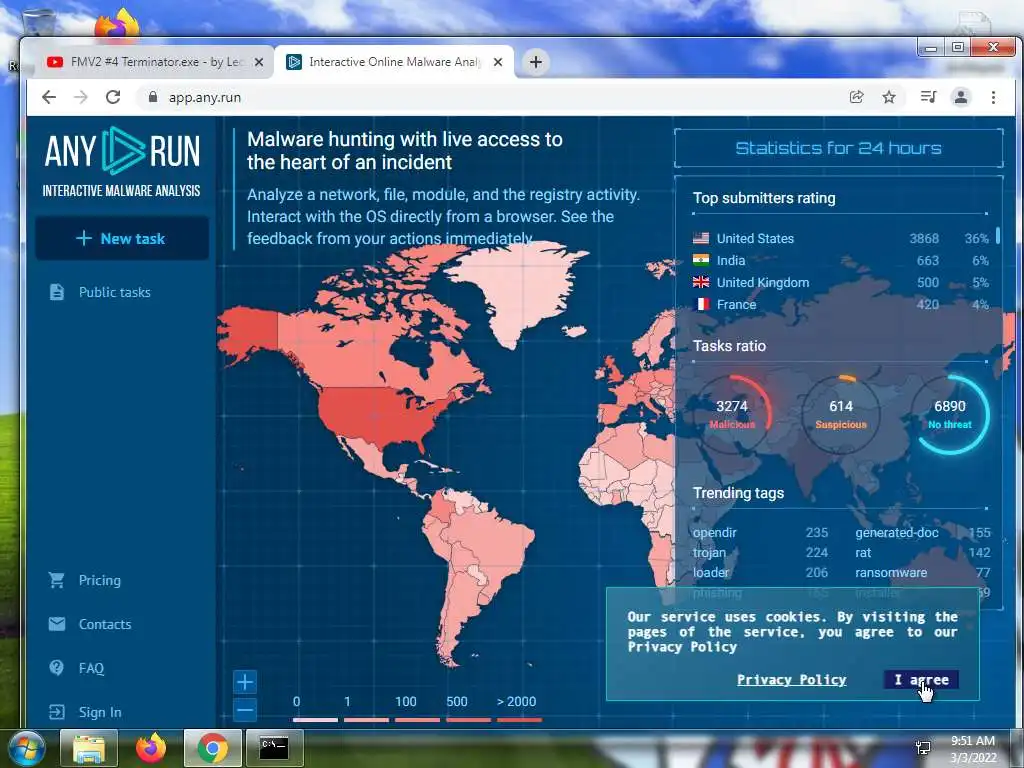Click the address bar showing app.any.run
This screenshot has height=768, width=1024.
pos(490,97)
